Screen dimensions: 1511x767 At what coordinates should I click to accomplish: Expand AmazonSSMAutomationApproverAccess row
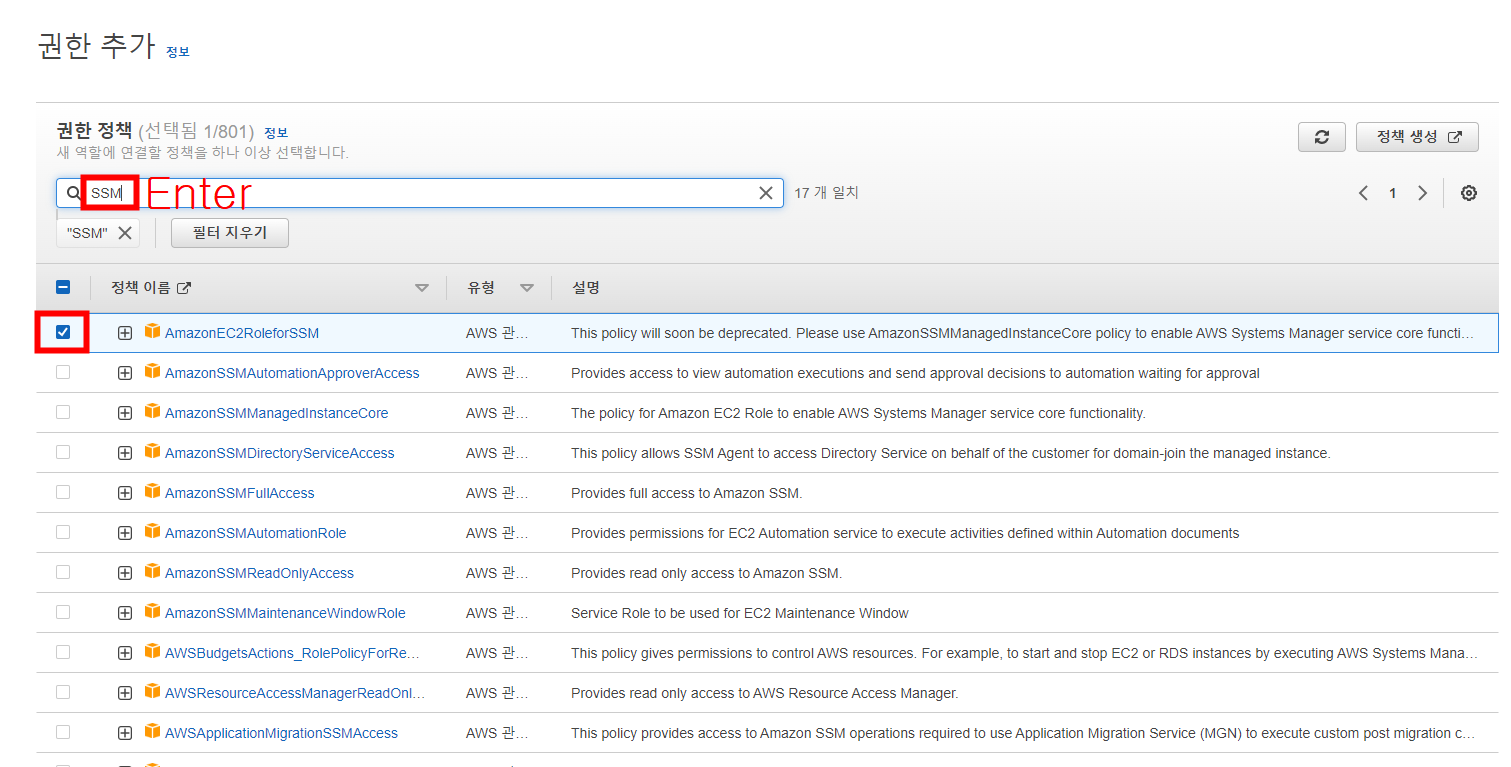[125, 373]
